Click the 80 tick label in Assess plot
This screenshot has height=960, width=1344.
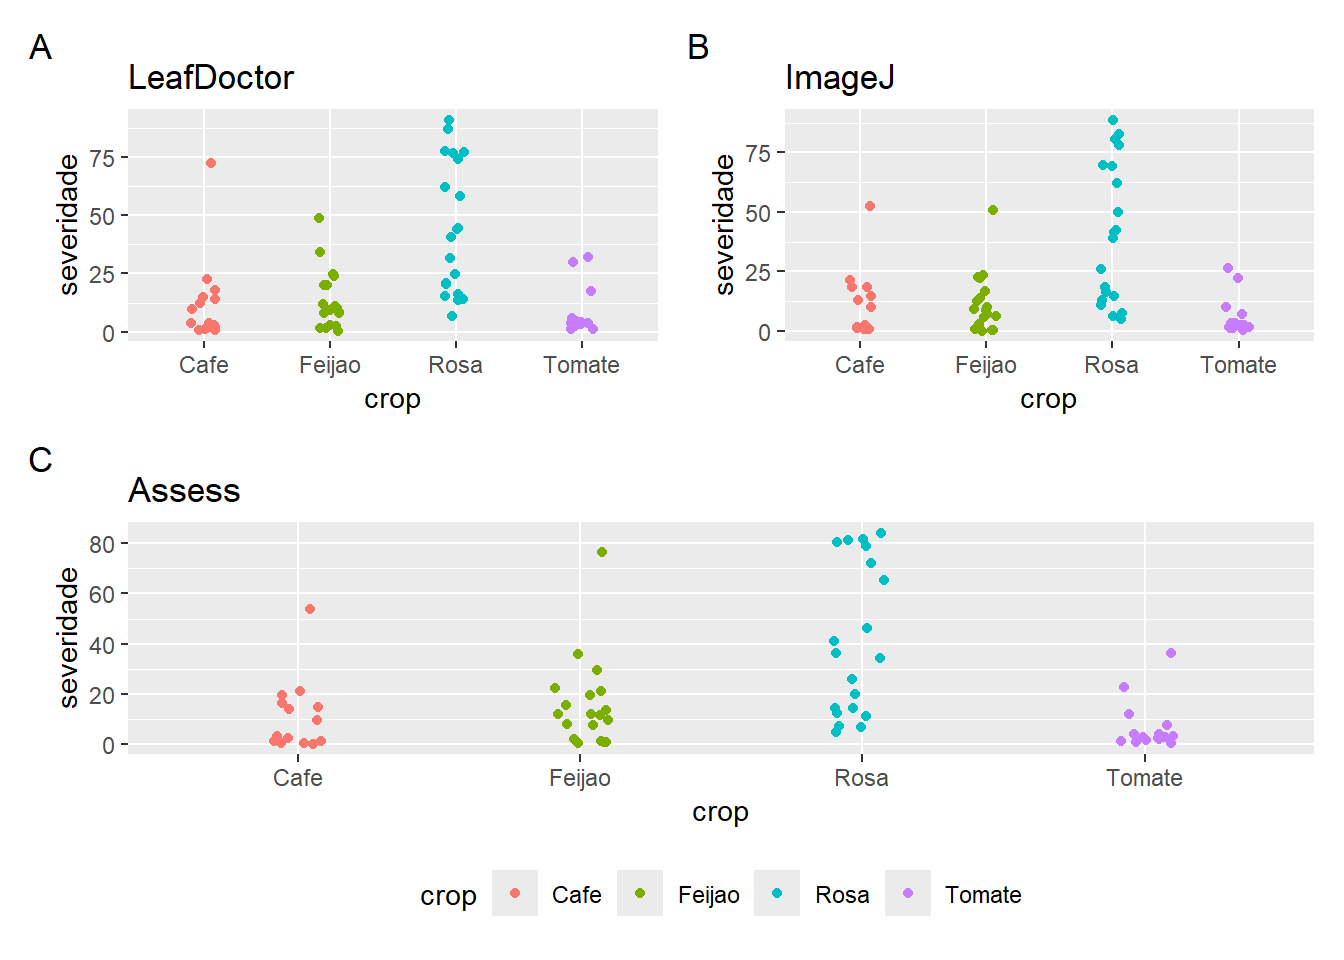102,544
